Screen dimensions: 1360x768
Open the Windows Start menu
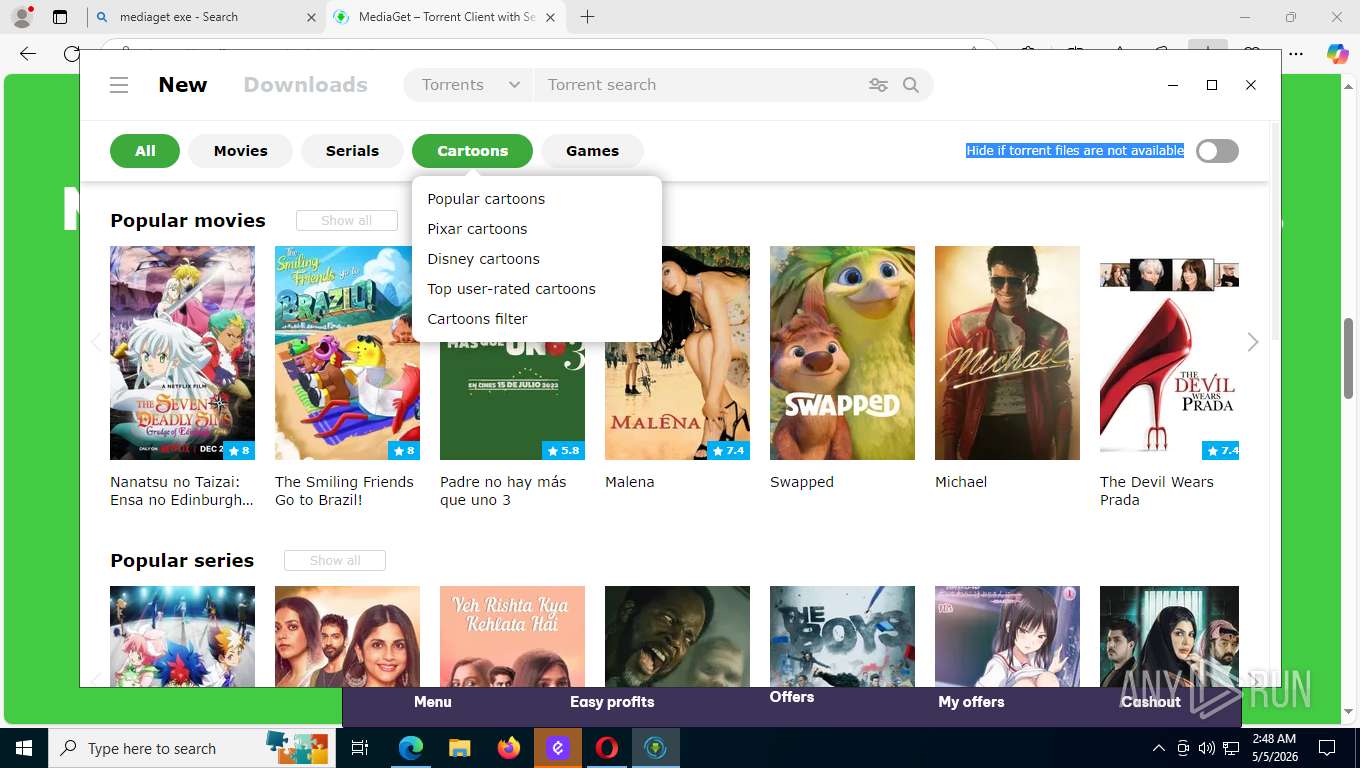tap(23, 748)
